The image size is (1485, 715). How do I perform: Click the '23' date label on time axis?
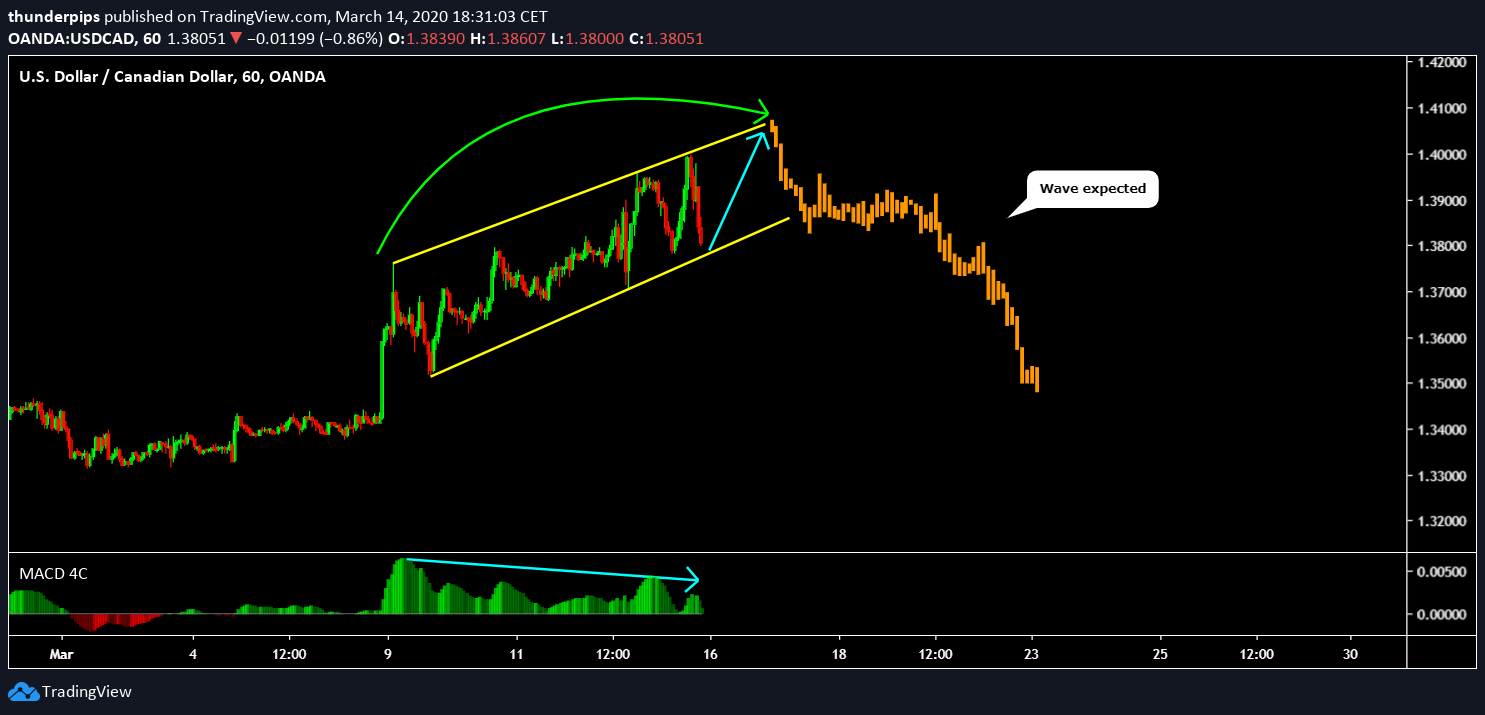[1033, 654]
